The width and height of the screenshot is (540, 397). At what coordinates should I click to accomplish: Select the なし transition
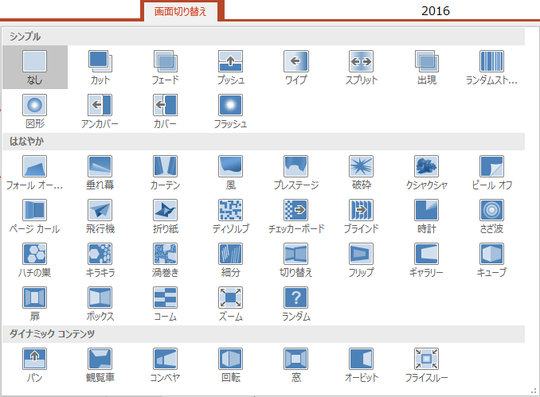35,67
